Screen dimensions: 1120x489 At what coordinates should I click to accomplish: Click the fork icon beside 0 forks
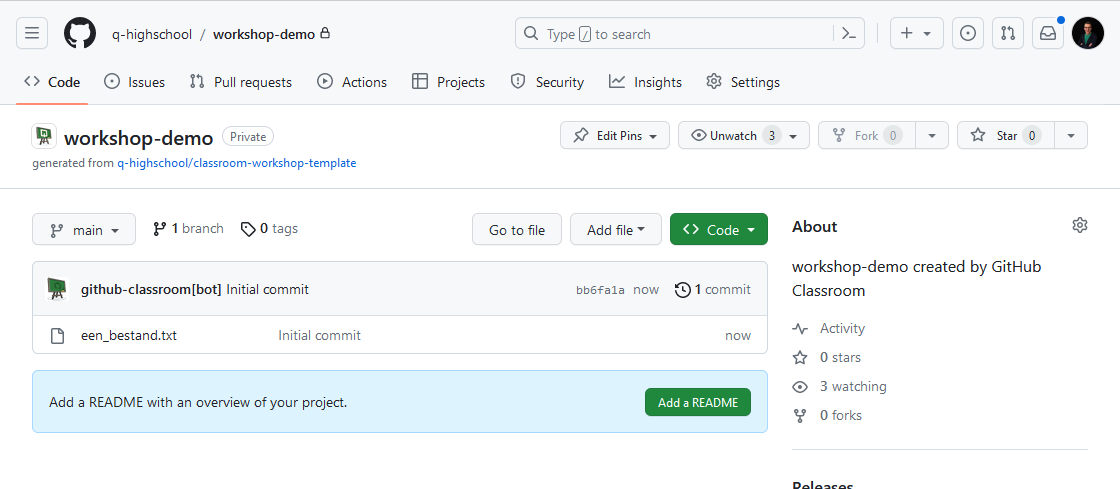(x=800, y=415)
